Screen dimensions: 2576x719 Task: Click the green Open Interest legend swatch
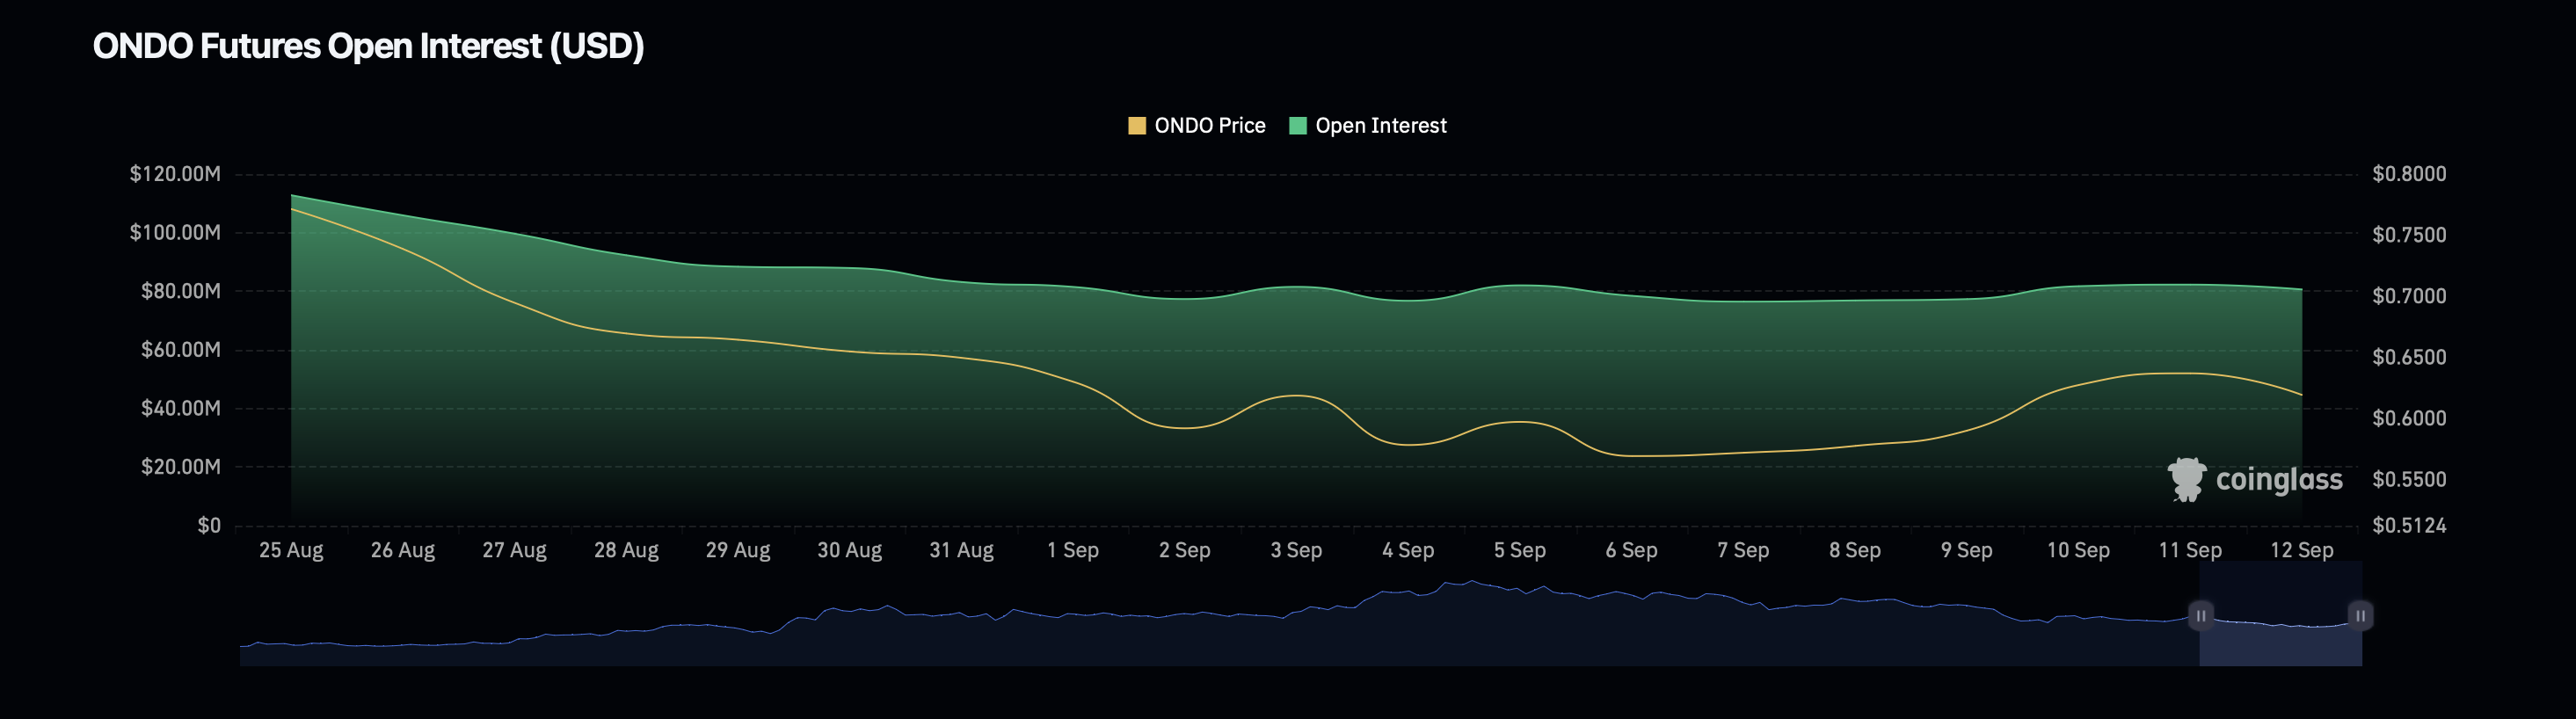1298,126
